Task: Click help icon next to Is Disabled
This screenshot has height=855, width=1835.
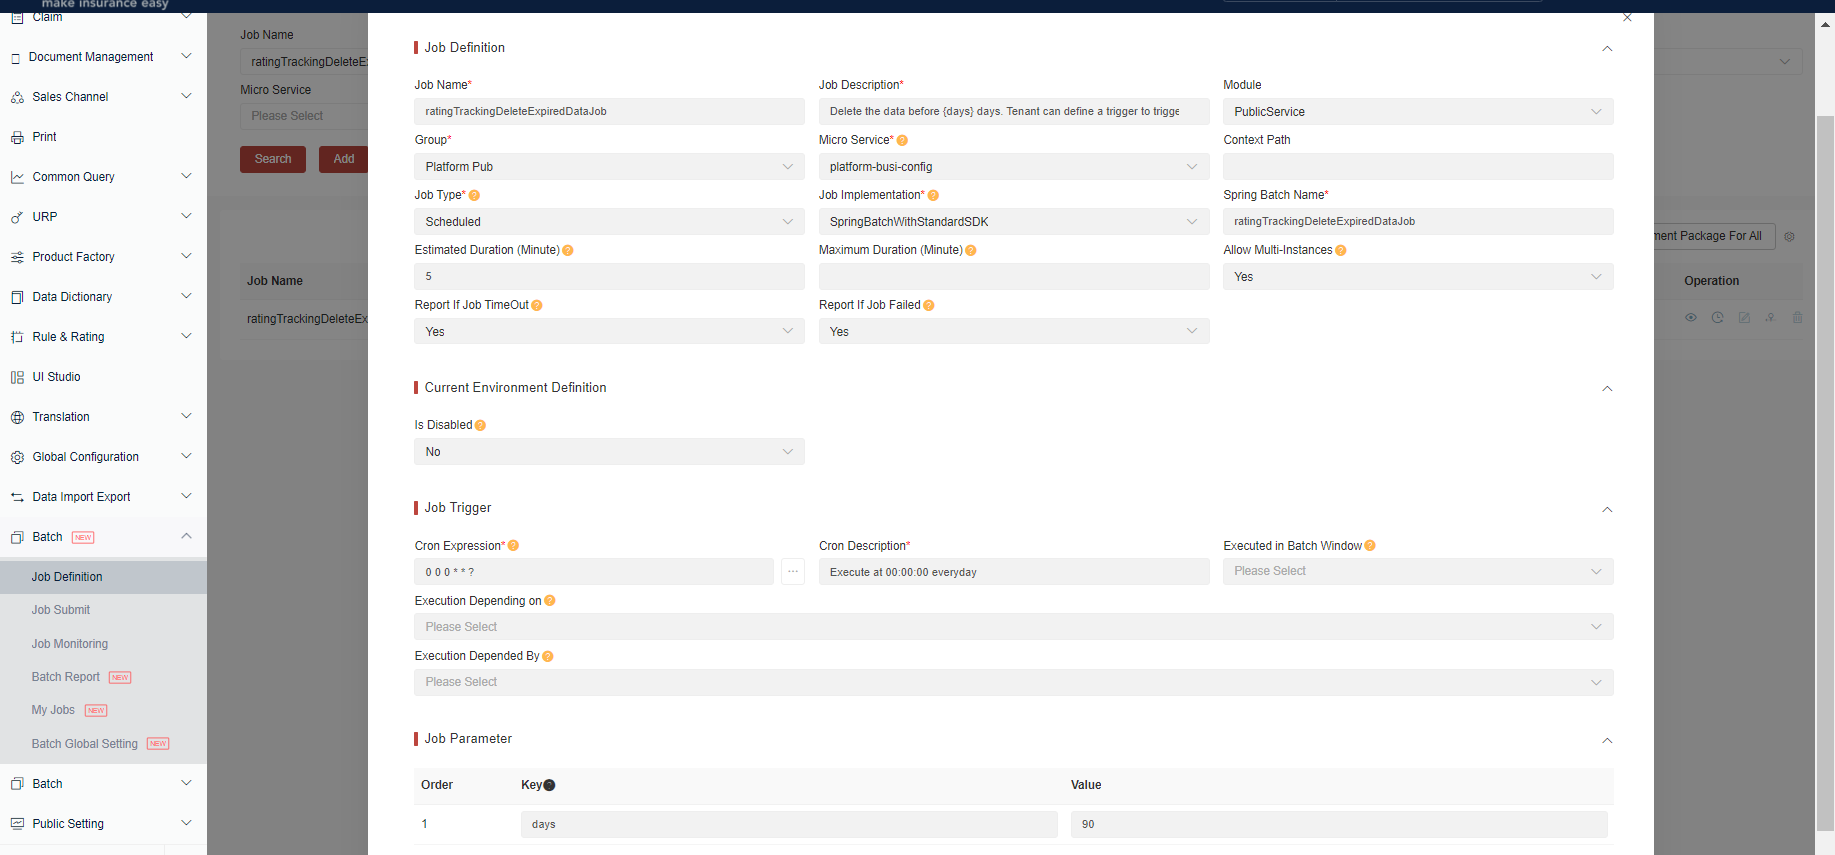Action: [x=480, y=426]
